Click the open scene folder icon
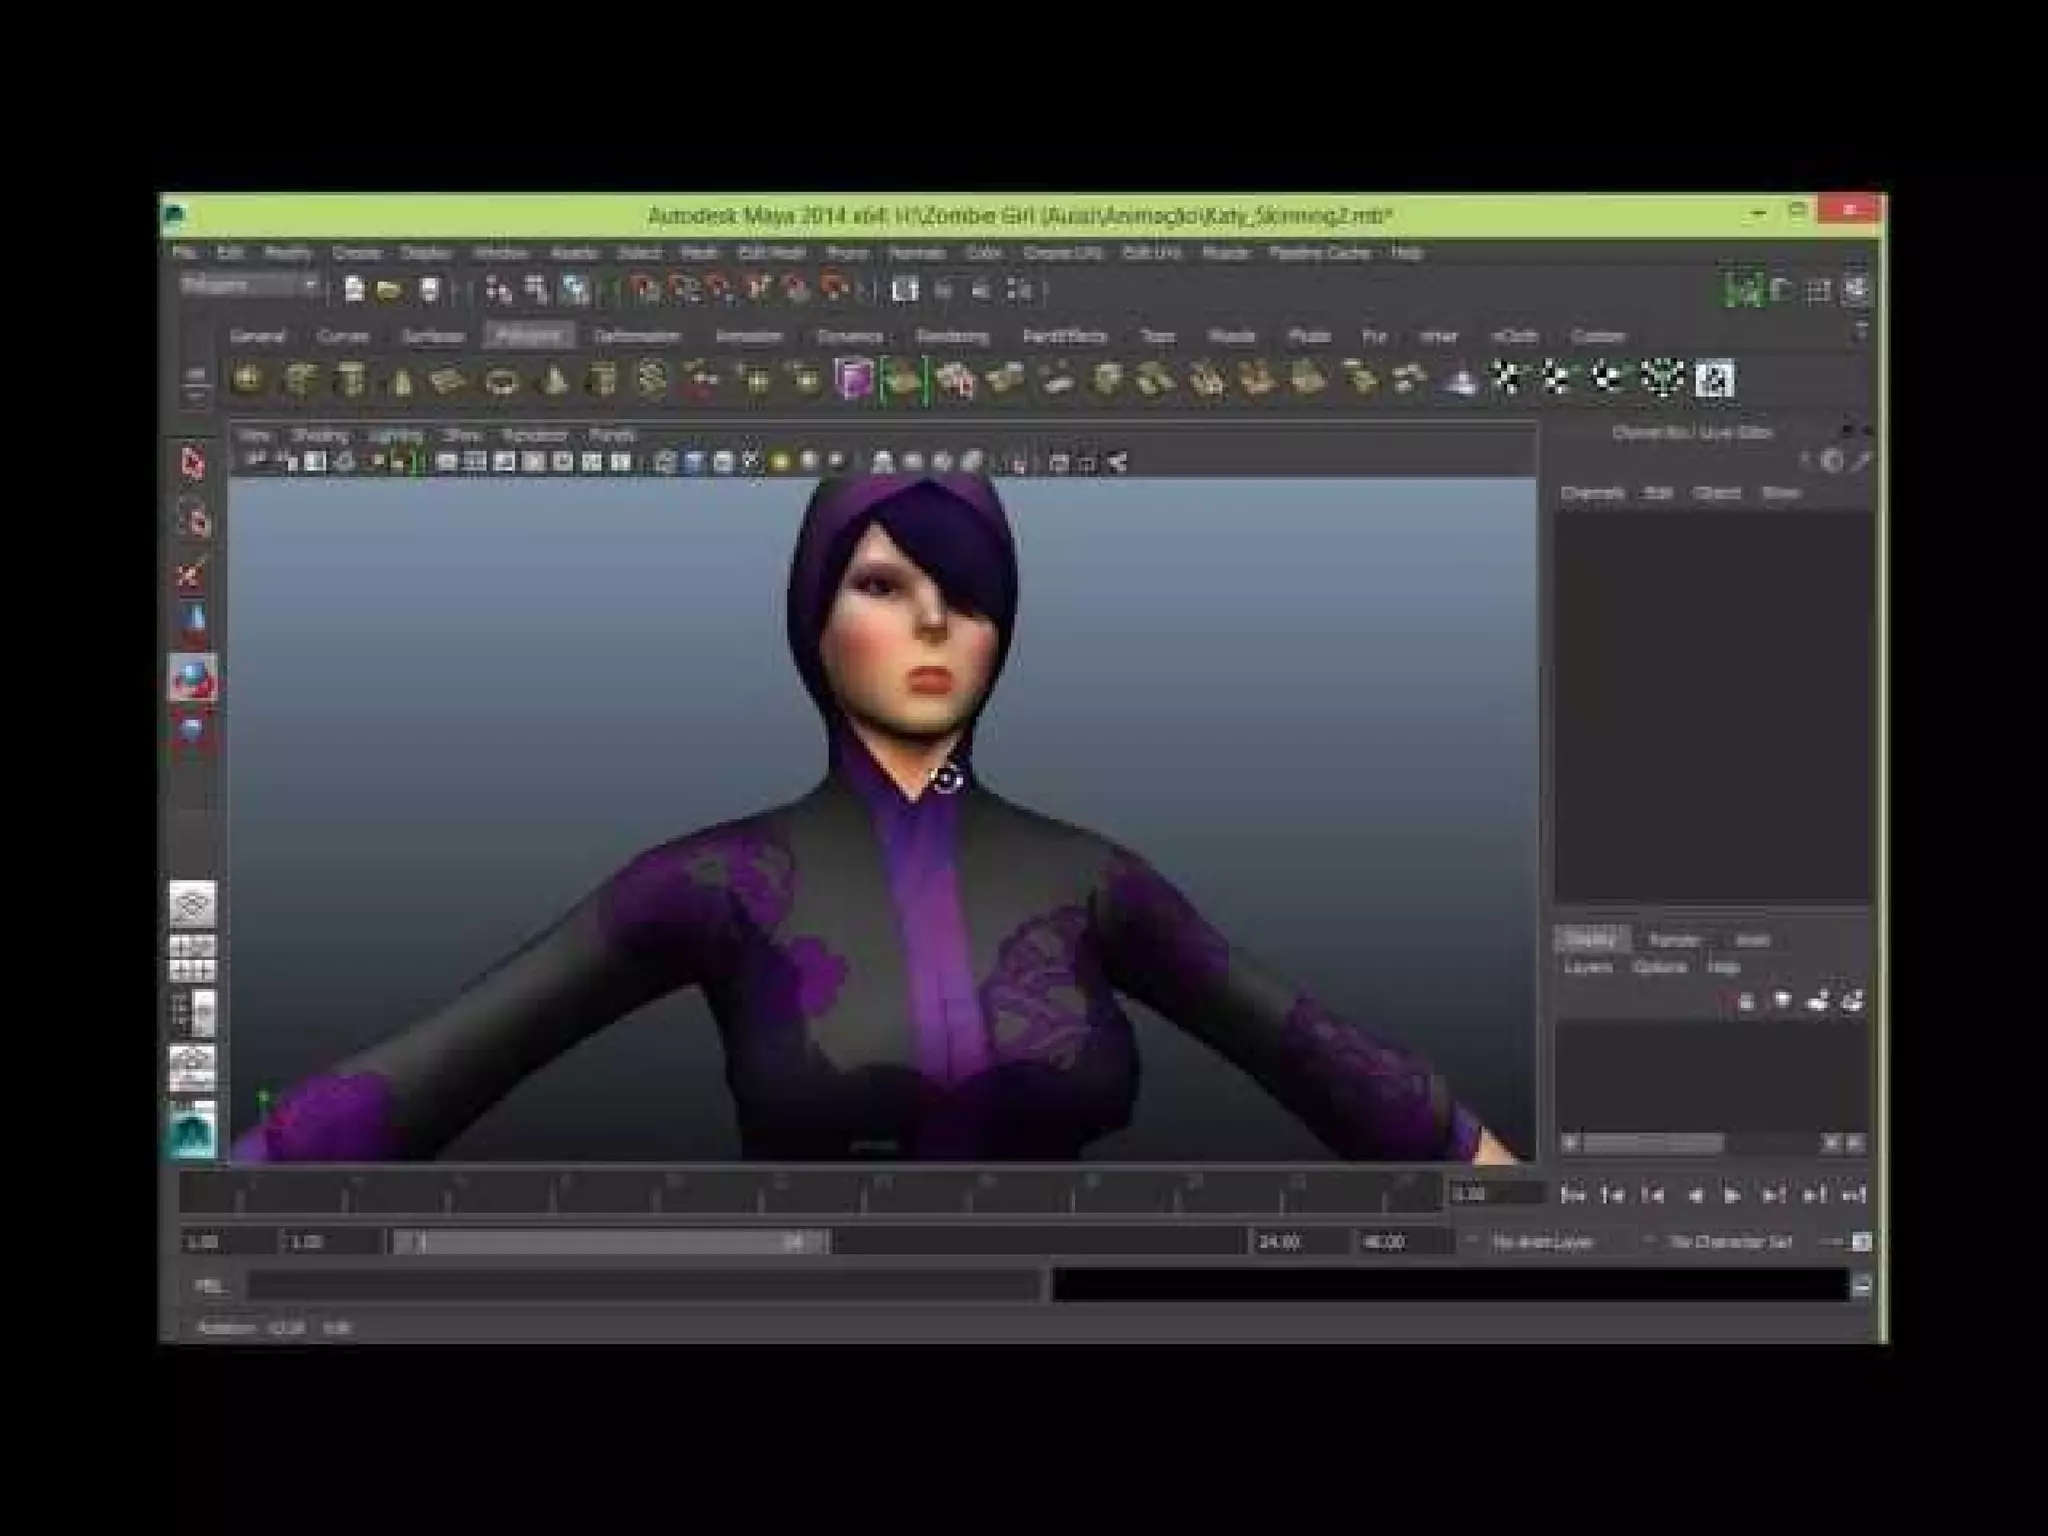The height and width of the screenshot is (1536, 2048). [x=389, y=290]
